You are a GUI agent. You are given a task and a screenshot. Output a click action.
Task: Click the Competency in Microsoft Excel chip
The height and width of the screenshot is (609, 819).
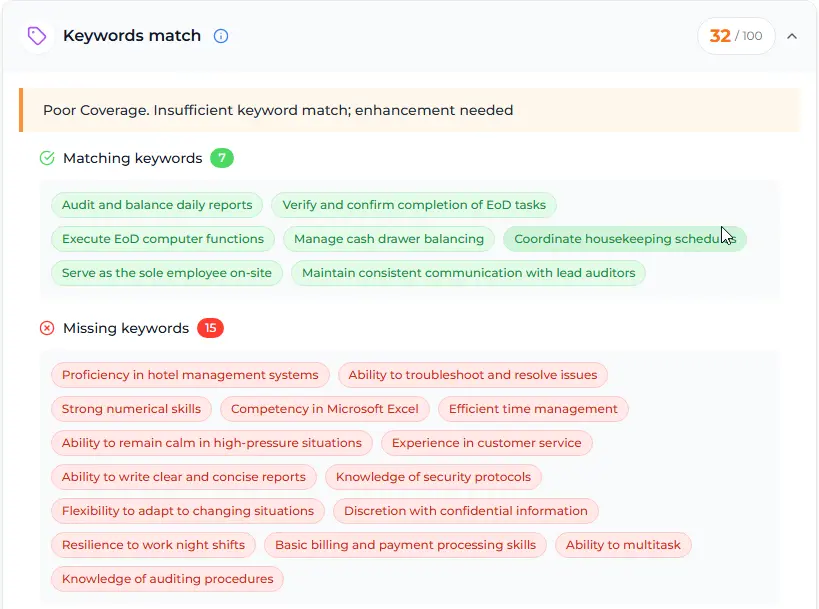[x=324, y=409]
